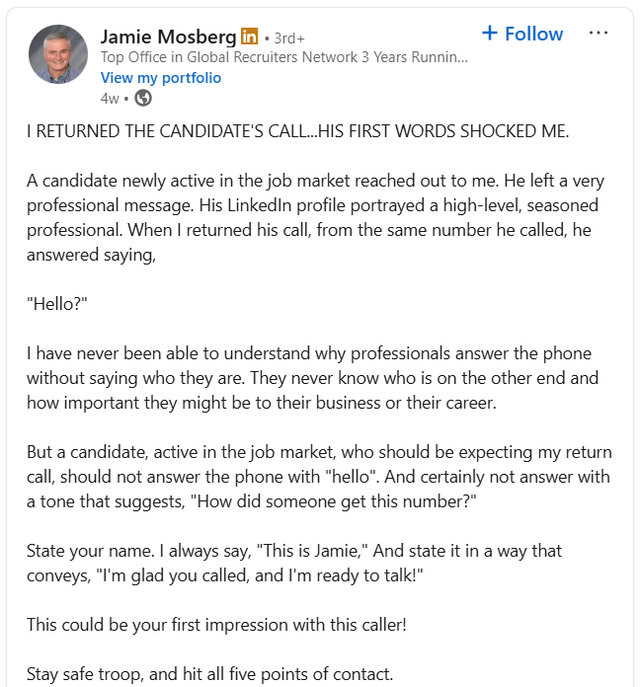
Task: Click the 3rd+ connection degree label
Action: point(288,38)
